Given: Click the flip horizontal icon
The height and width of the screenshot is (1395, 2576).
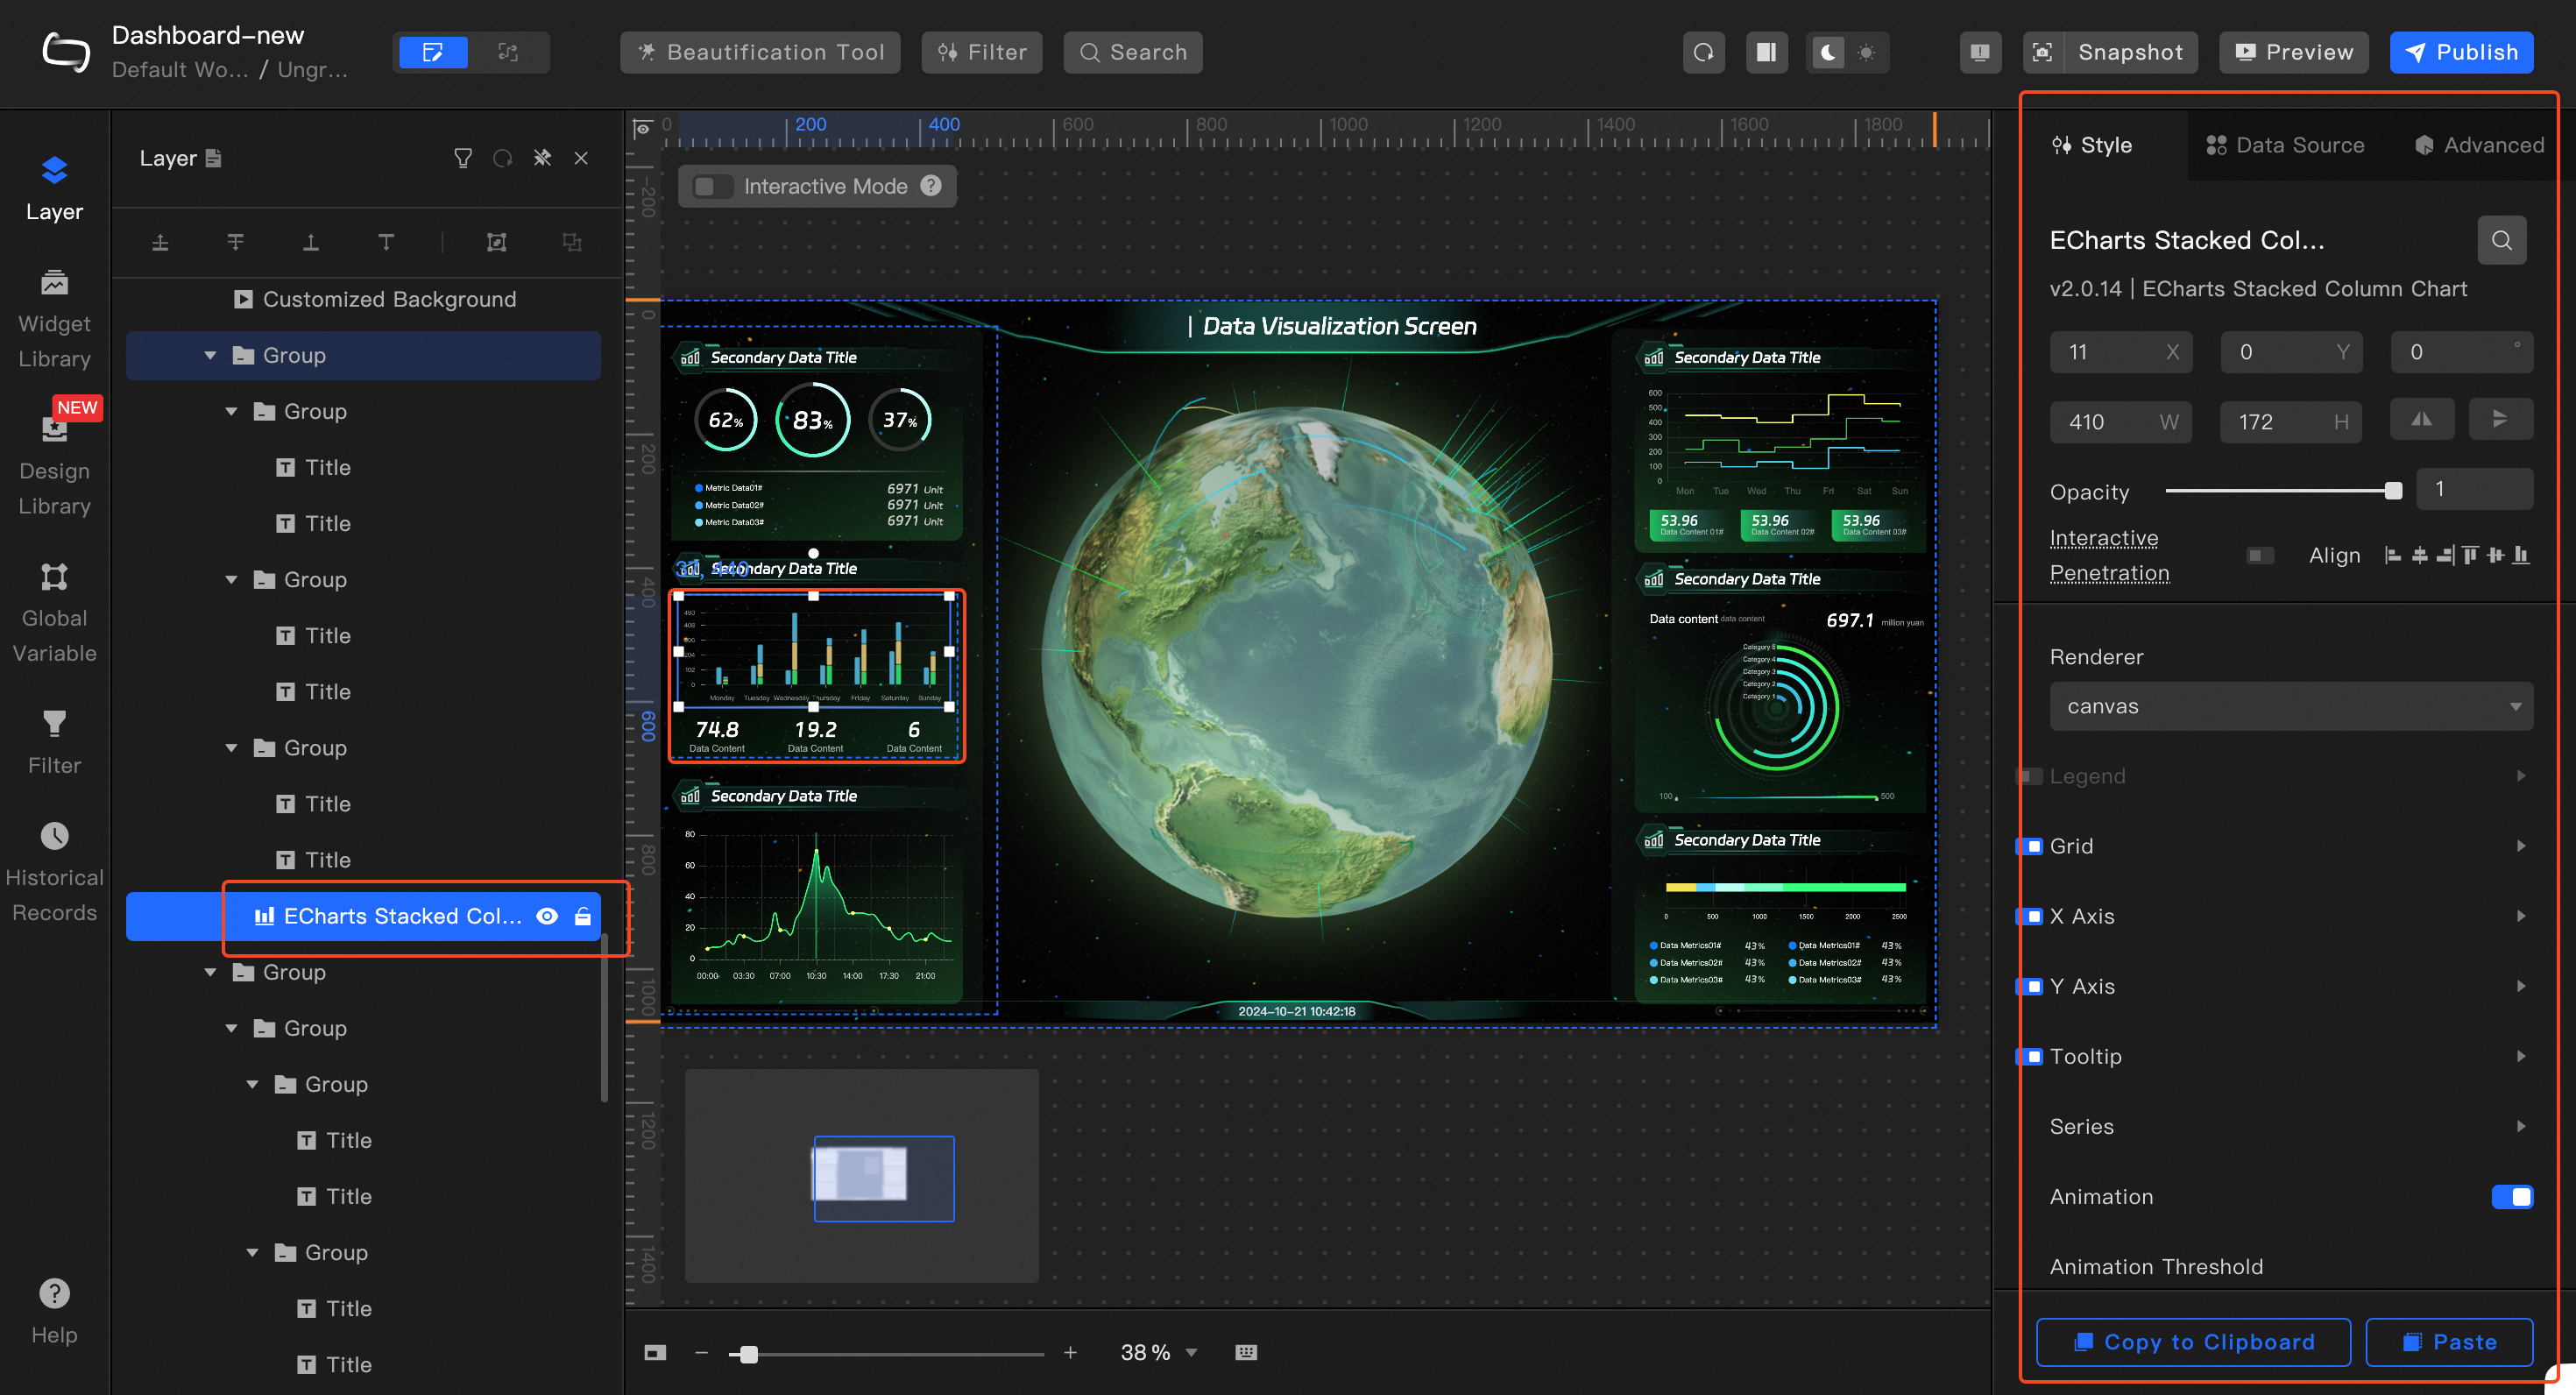Looking at the screenshot, I should pyautogui.click(x=2421, y=420).
